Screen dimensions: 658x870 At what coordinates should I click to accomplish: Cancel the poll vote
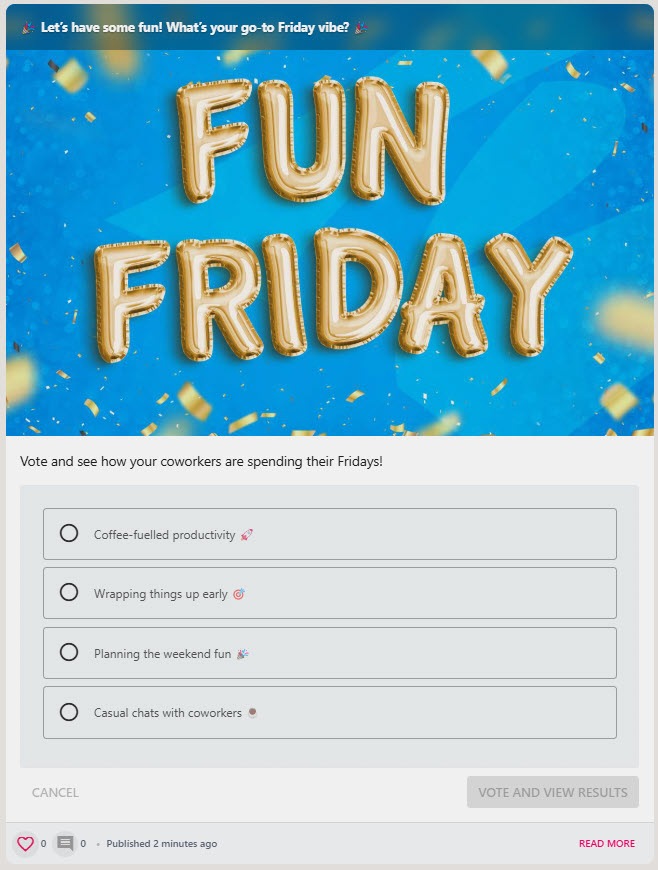coord(55,792)
